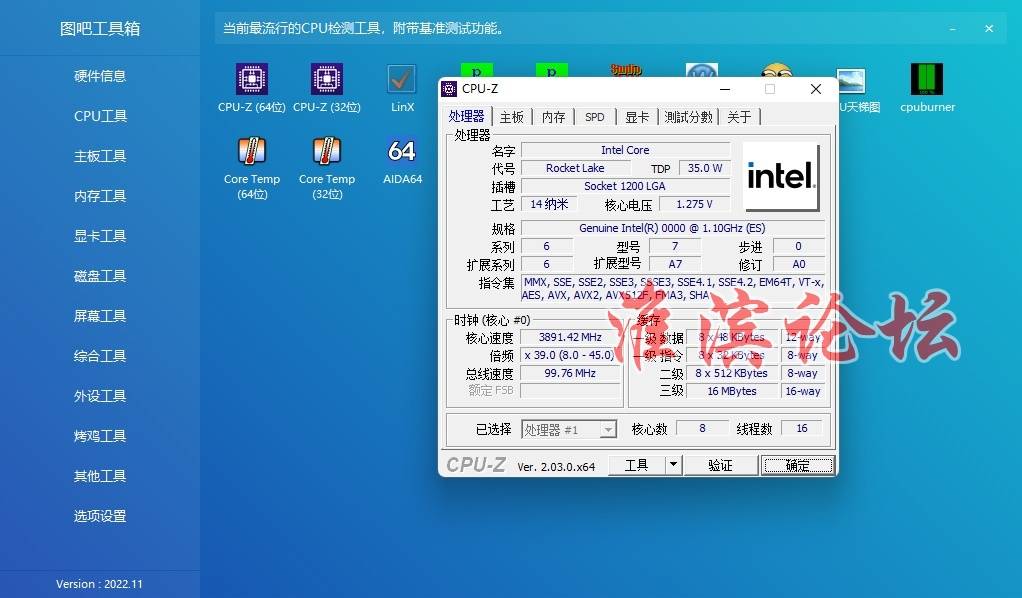1022x598 pixels.
Task: Click the 线程数 value '16'
Action: [802, 428]
